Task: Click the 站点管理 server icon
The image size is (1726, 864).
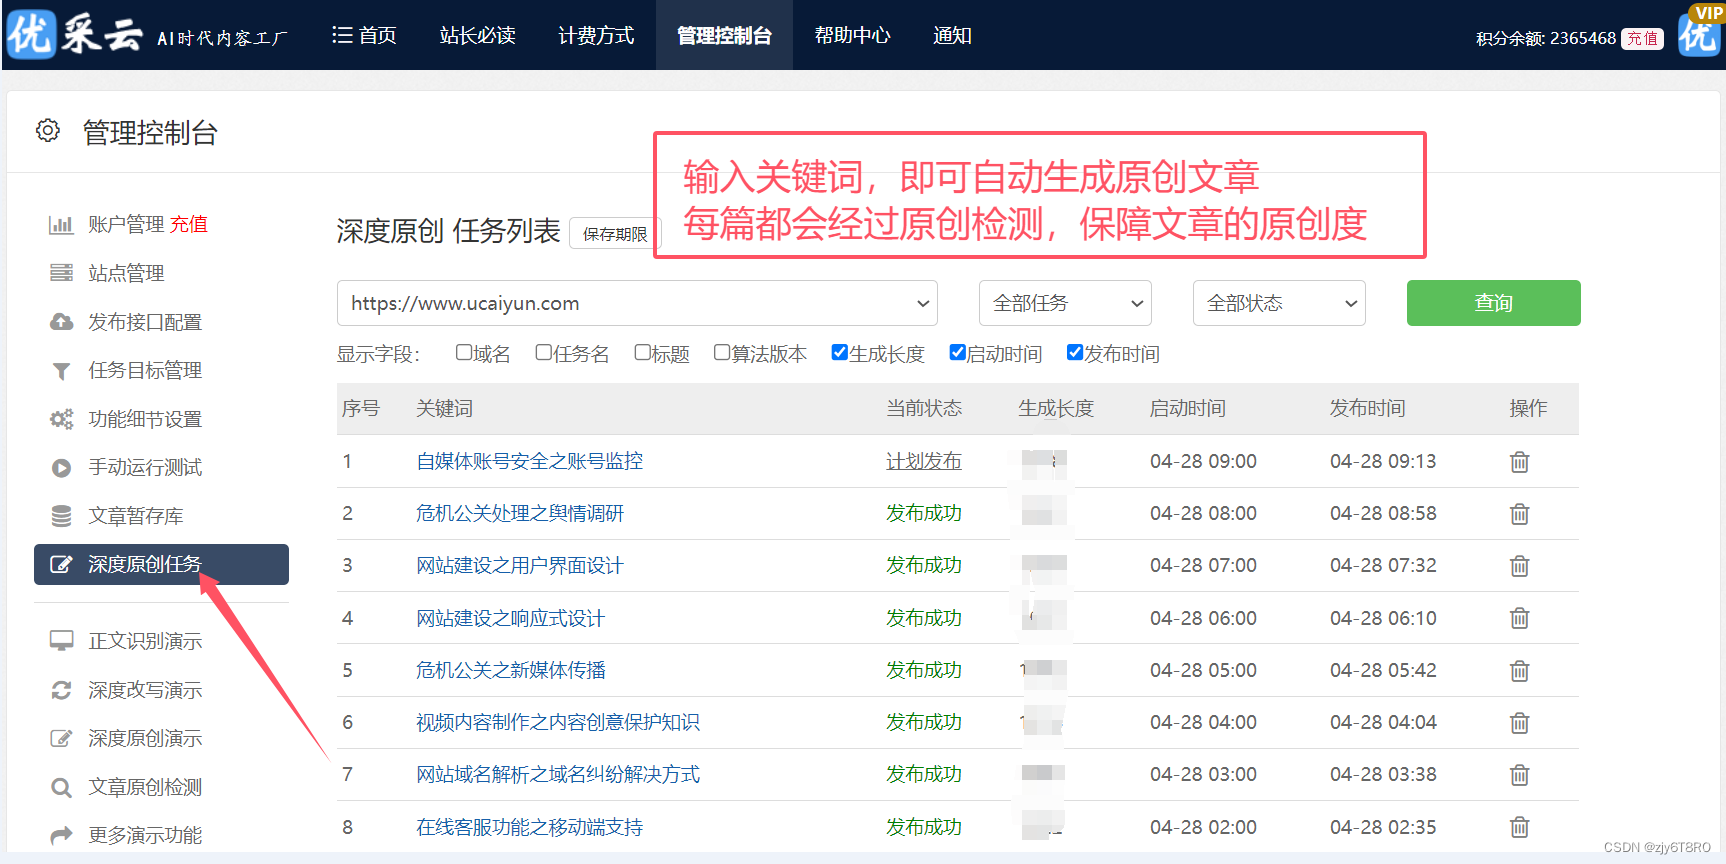Action: [61, 273]
